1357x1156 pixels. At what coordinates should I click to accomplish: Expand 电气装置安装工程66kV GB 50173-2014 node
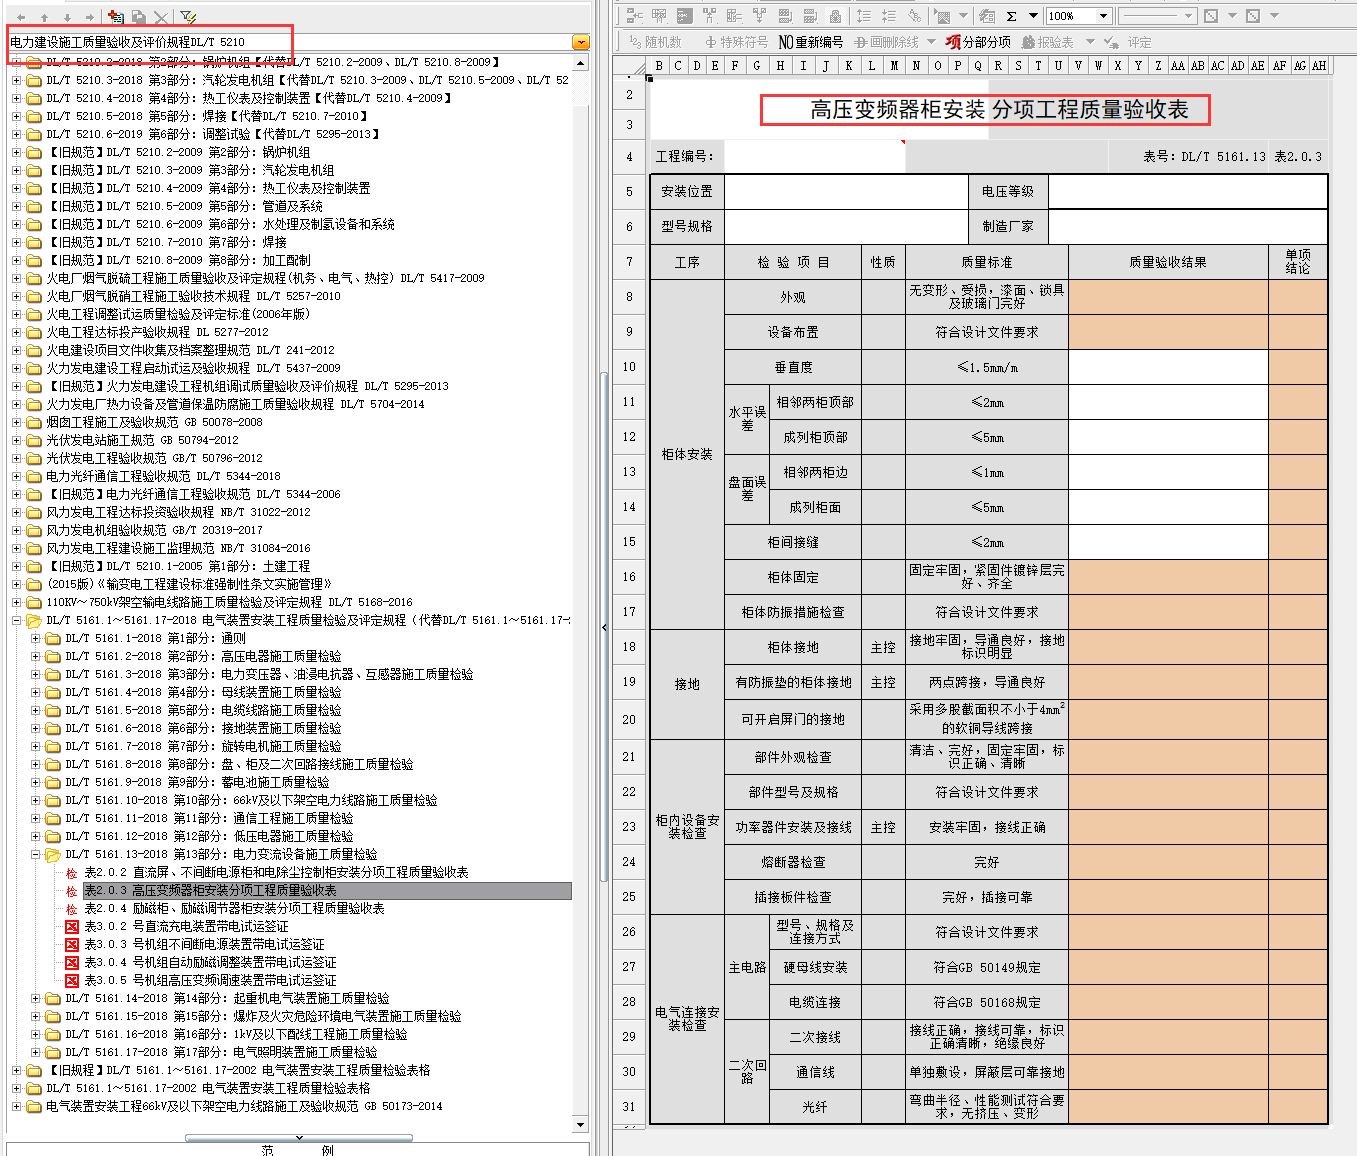17,1107
